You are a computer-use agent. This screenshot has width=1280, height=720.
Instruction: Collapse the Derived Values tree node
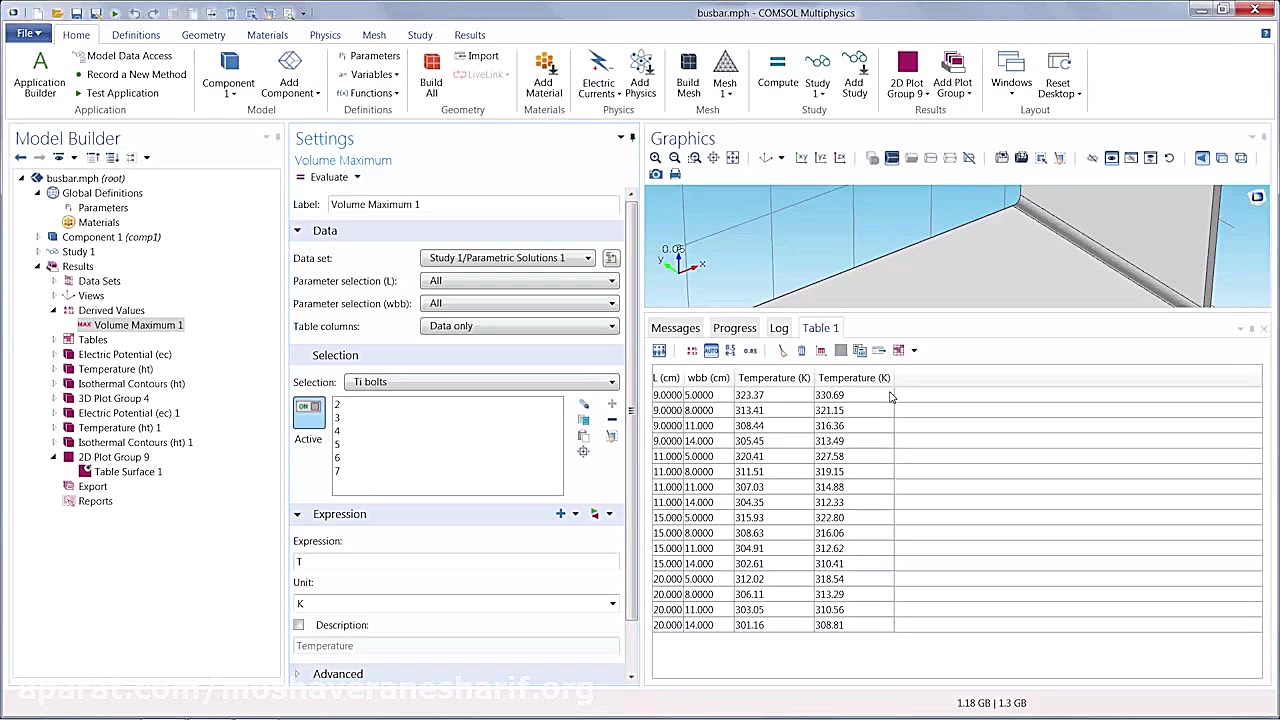click(x=54, y=310)
